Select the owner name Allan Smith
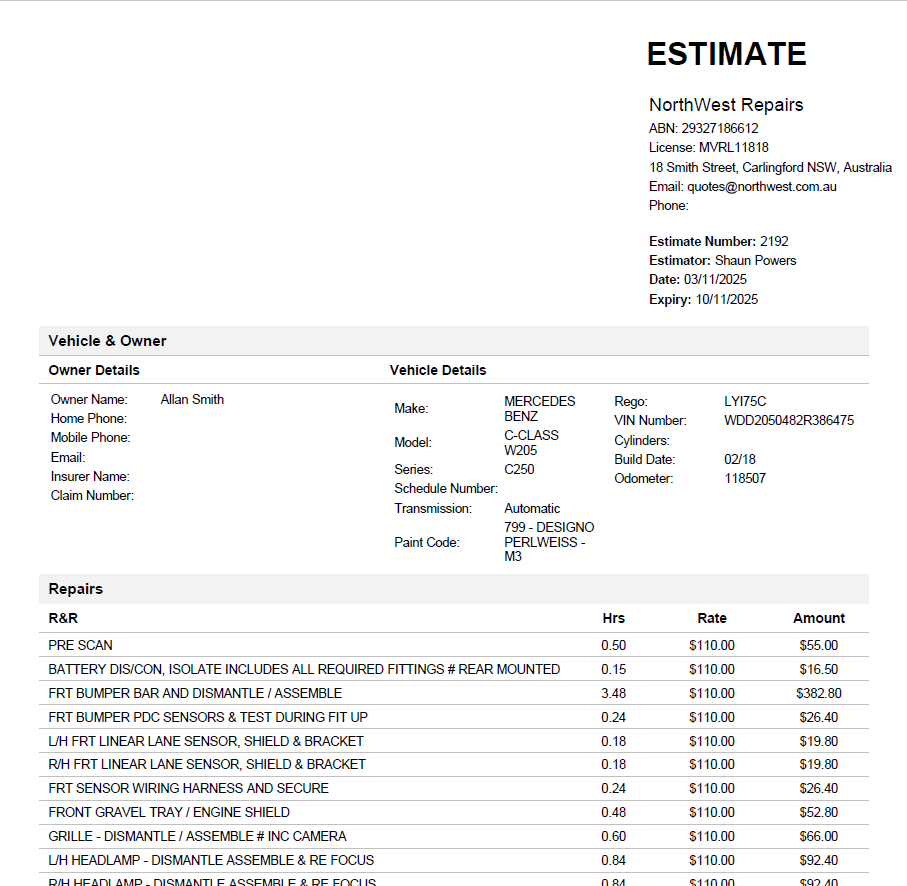This screenshot has width=907, height=886. point(192,399)
